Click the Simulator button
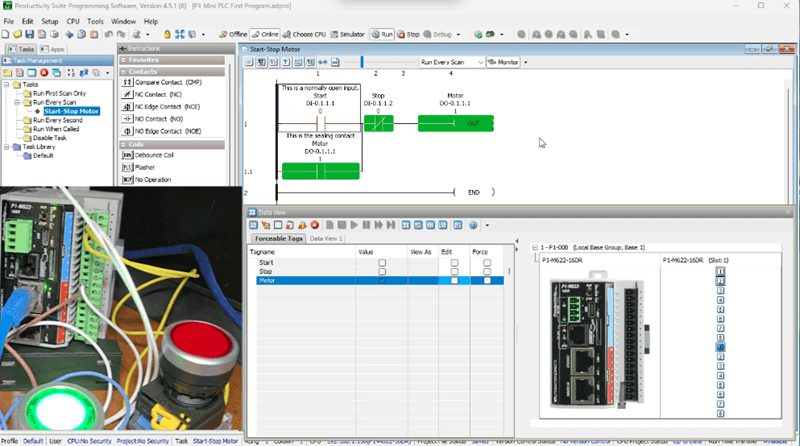Viewport: 800px width, 446px height. (x=347, y=34)
